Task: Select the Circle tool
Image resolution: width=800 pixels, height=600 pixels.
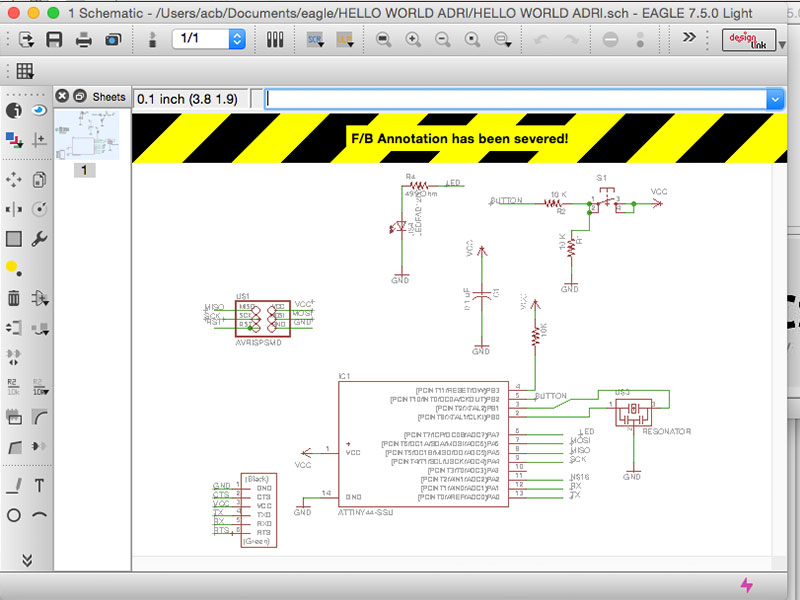Action: click(14, 515)
